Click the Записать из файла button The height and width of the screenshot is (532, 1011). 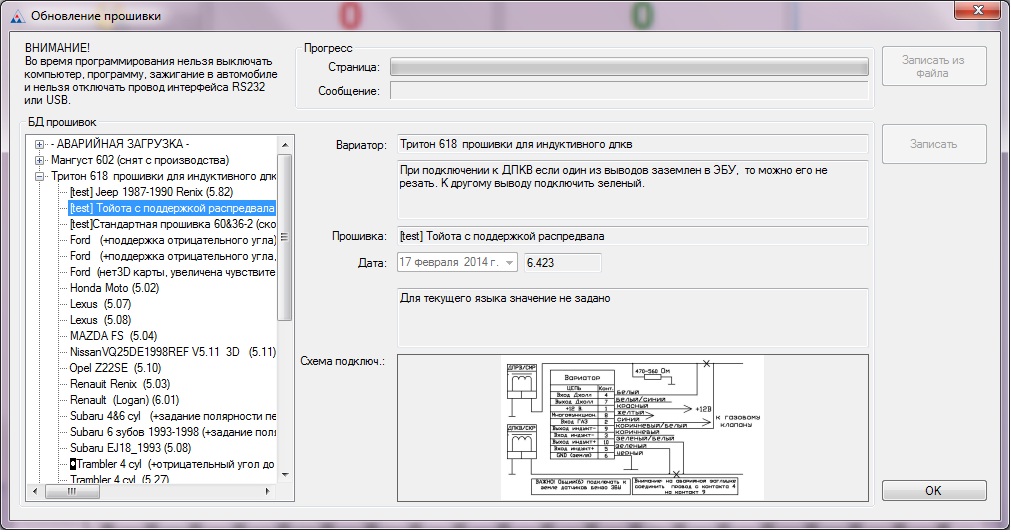coord(933,67)
